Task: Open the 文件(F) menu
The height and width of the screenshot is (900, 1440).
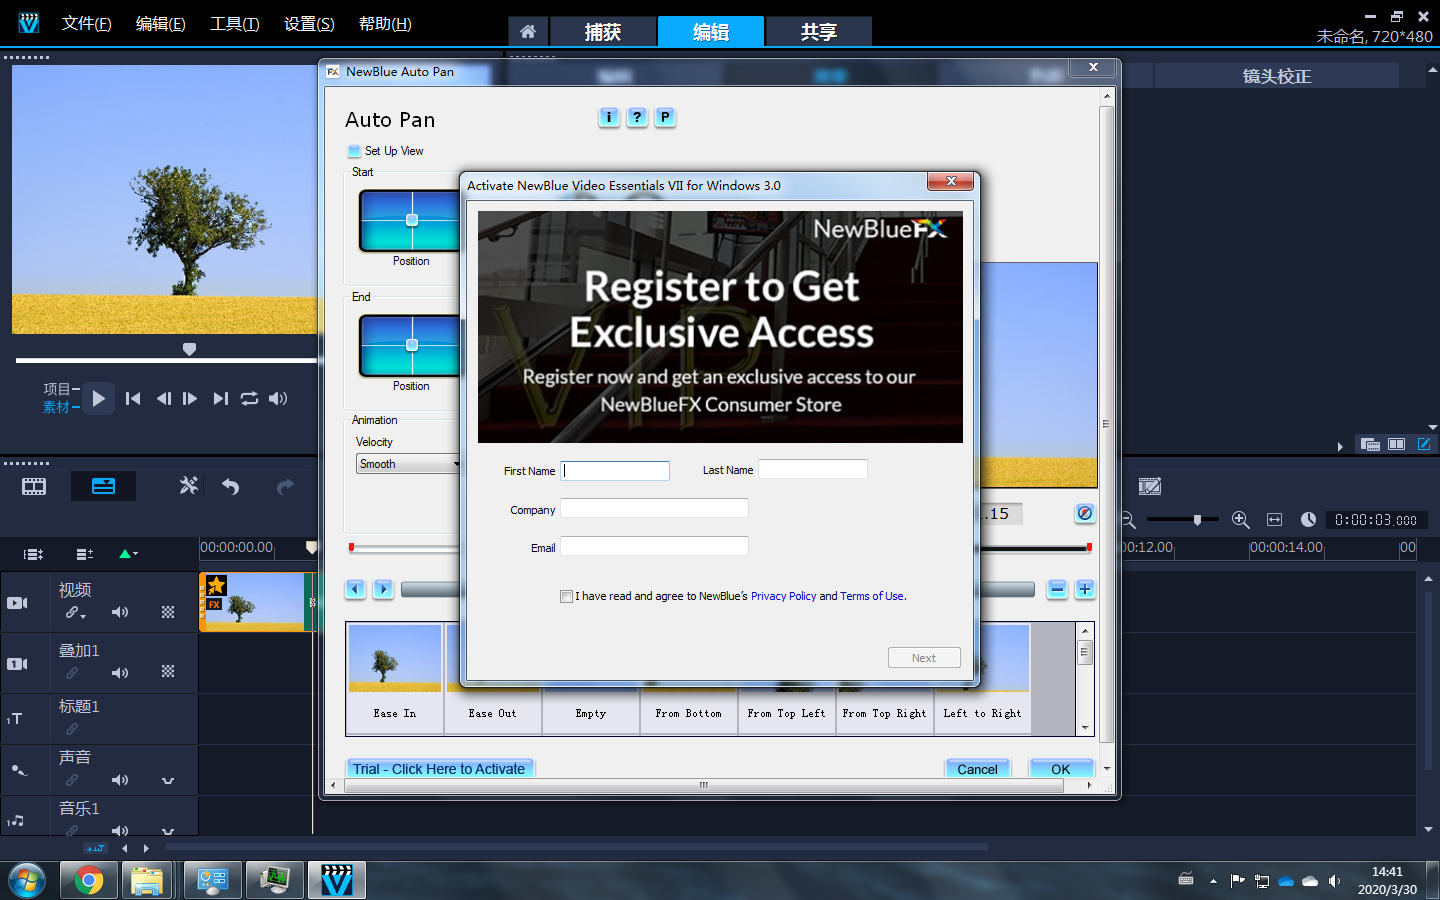Action: [x=86, y=23]
